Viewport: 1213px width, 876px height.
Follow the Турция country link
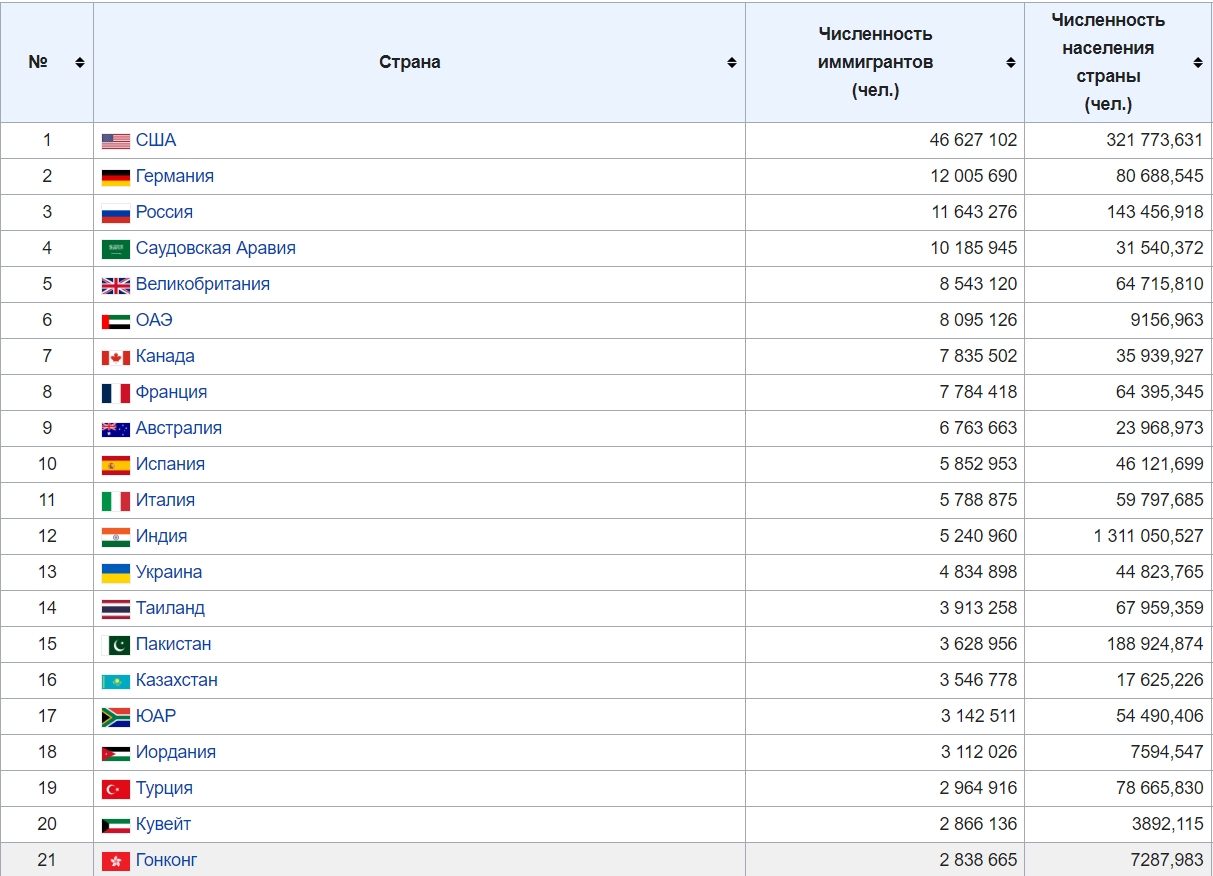[x=164, y=788]
